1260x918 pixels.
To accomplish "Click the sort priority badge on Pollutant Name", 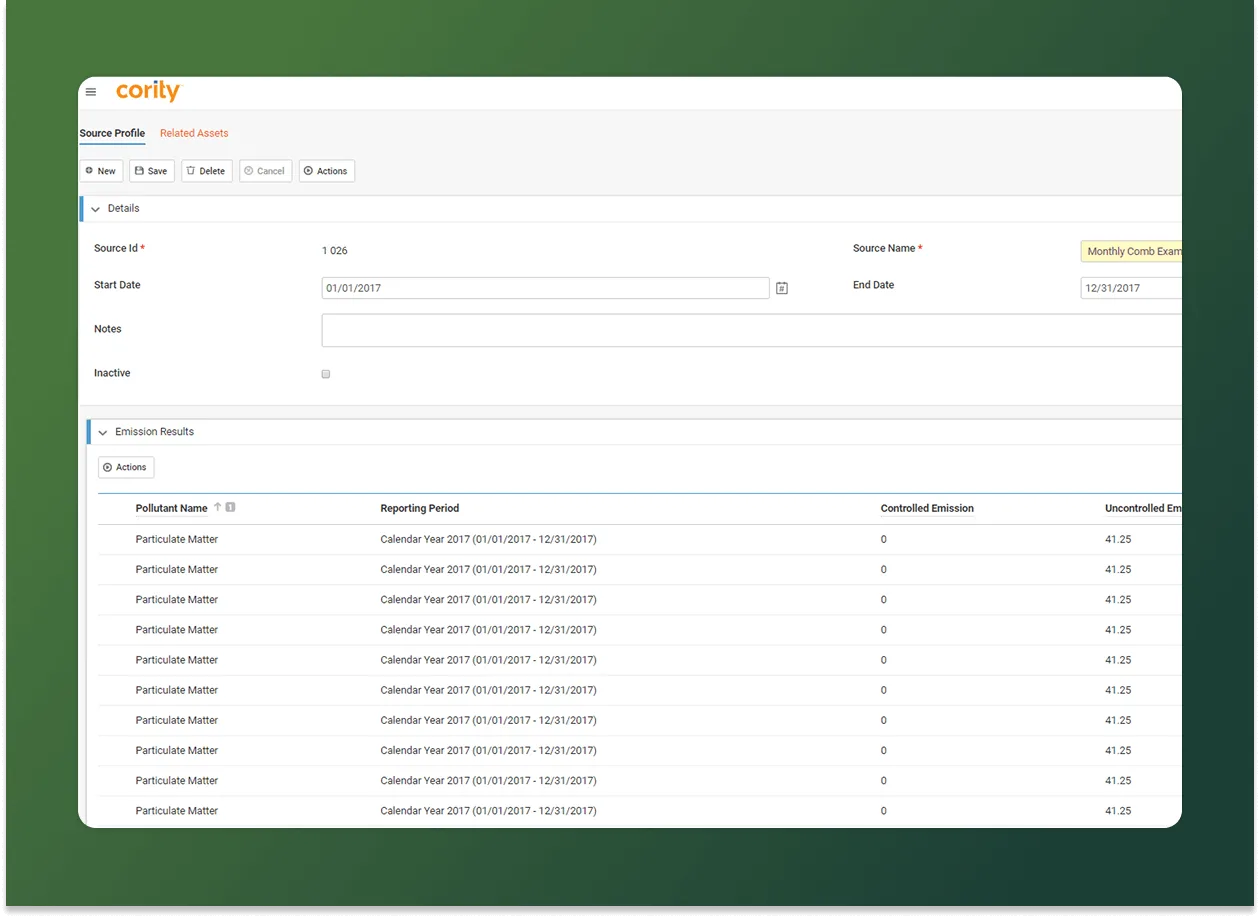I will [x=228, y=507].
